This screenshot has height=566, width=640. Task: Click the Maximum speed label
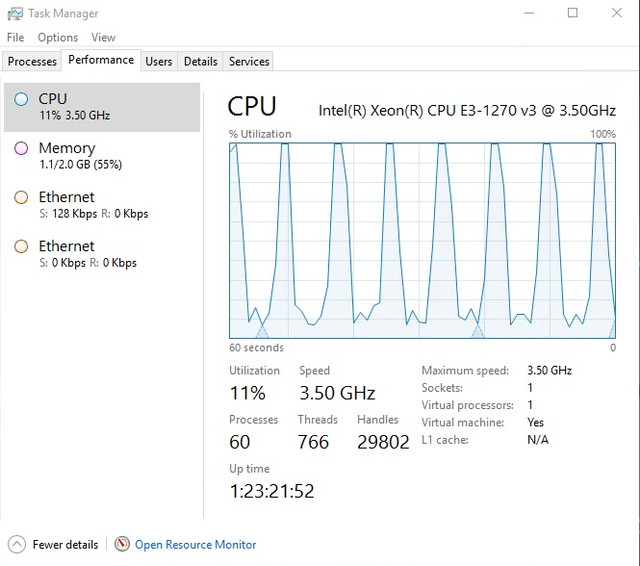(x=465, y=371)
